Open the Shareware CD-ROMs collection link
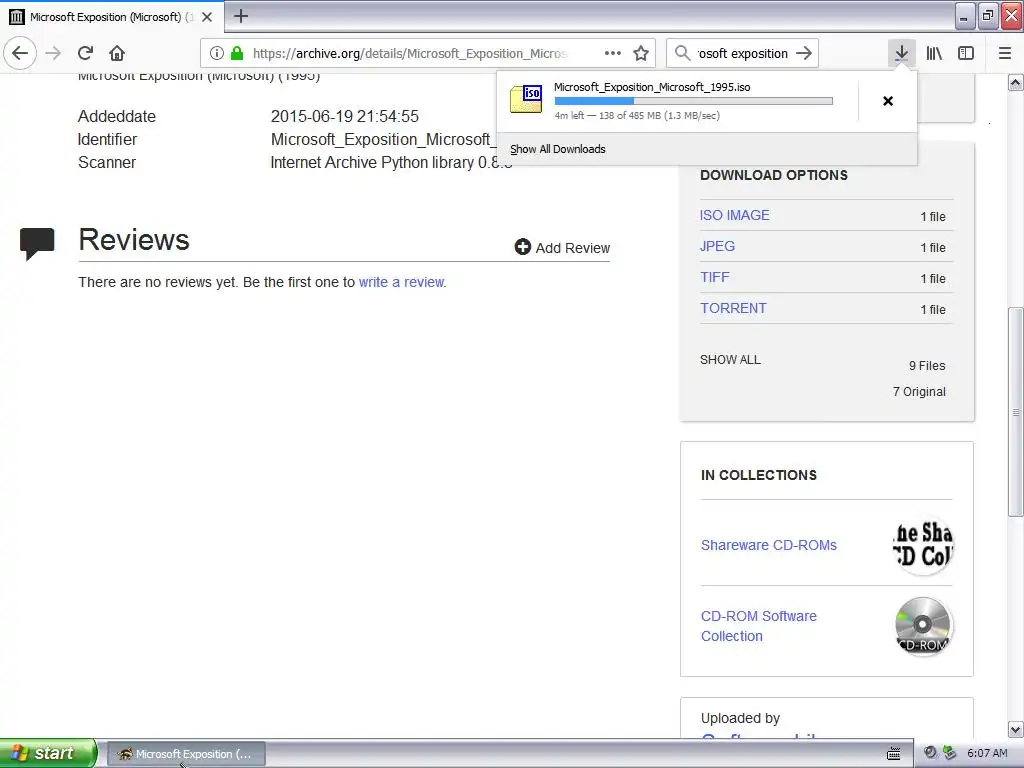The width and height of the screenshot is (1024, 768). pyautogui.click(x=769, y=545)
